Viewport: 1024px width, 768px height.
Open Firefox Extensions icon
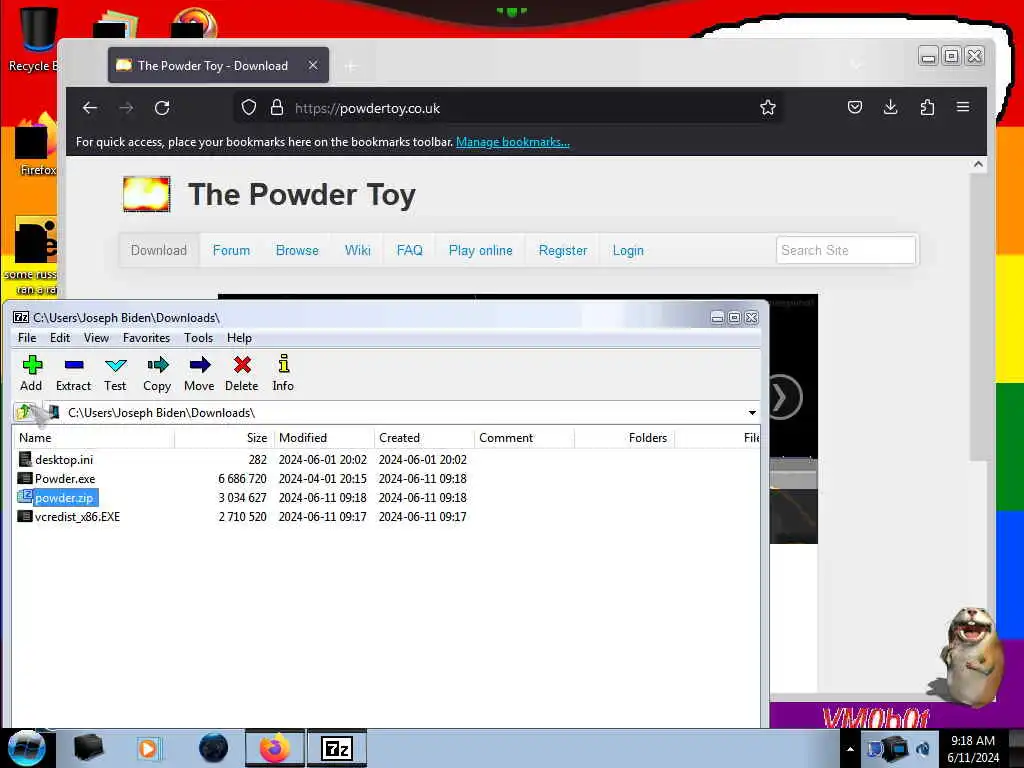pos(927,107)
